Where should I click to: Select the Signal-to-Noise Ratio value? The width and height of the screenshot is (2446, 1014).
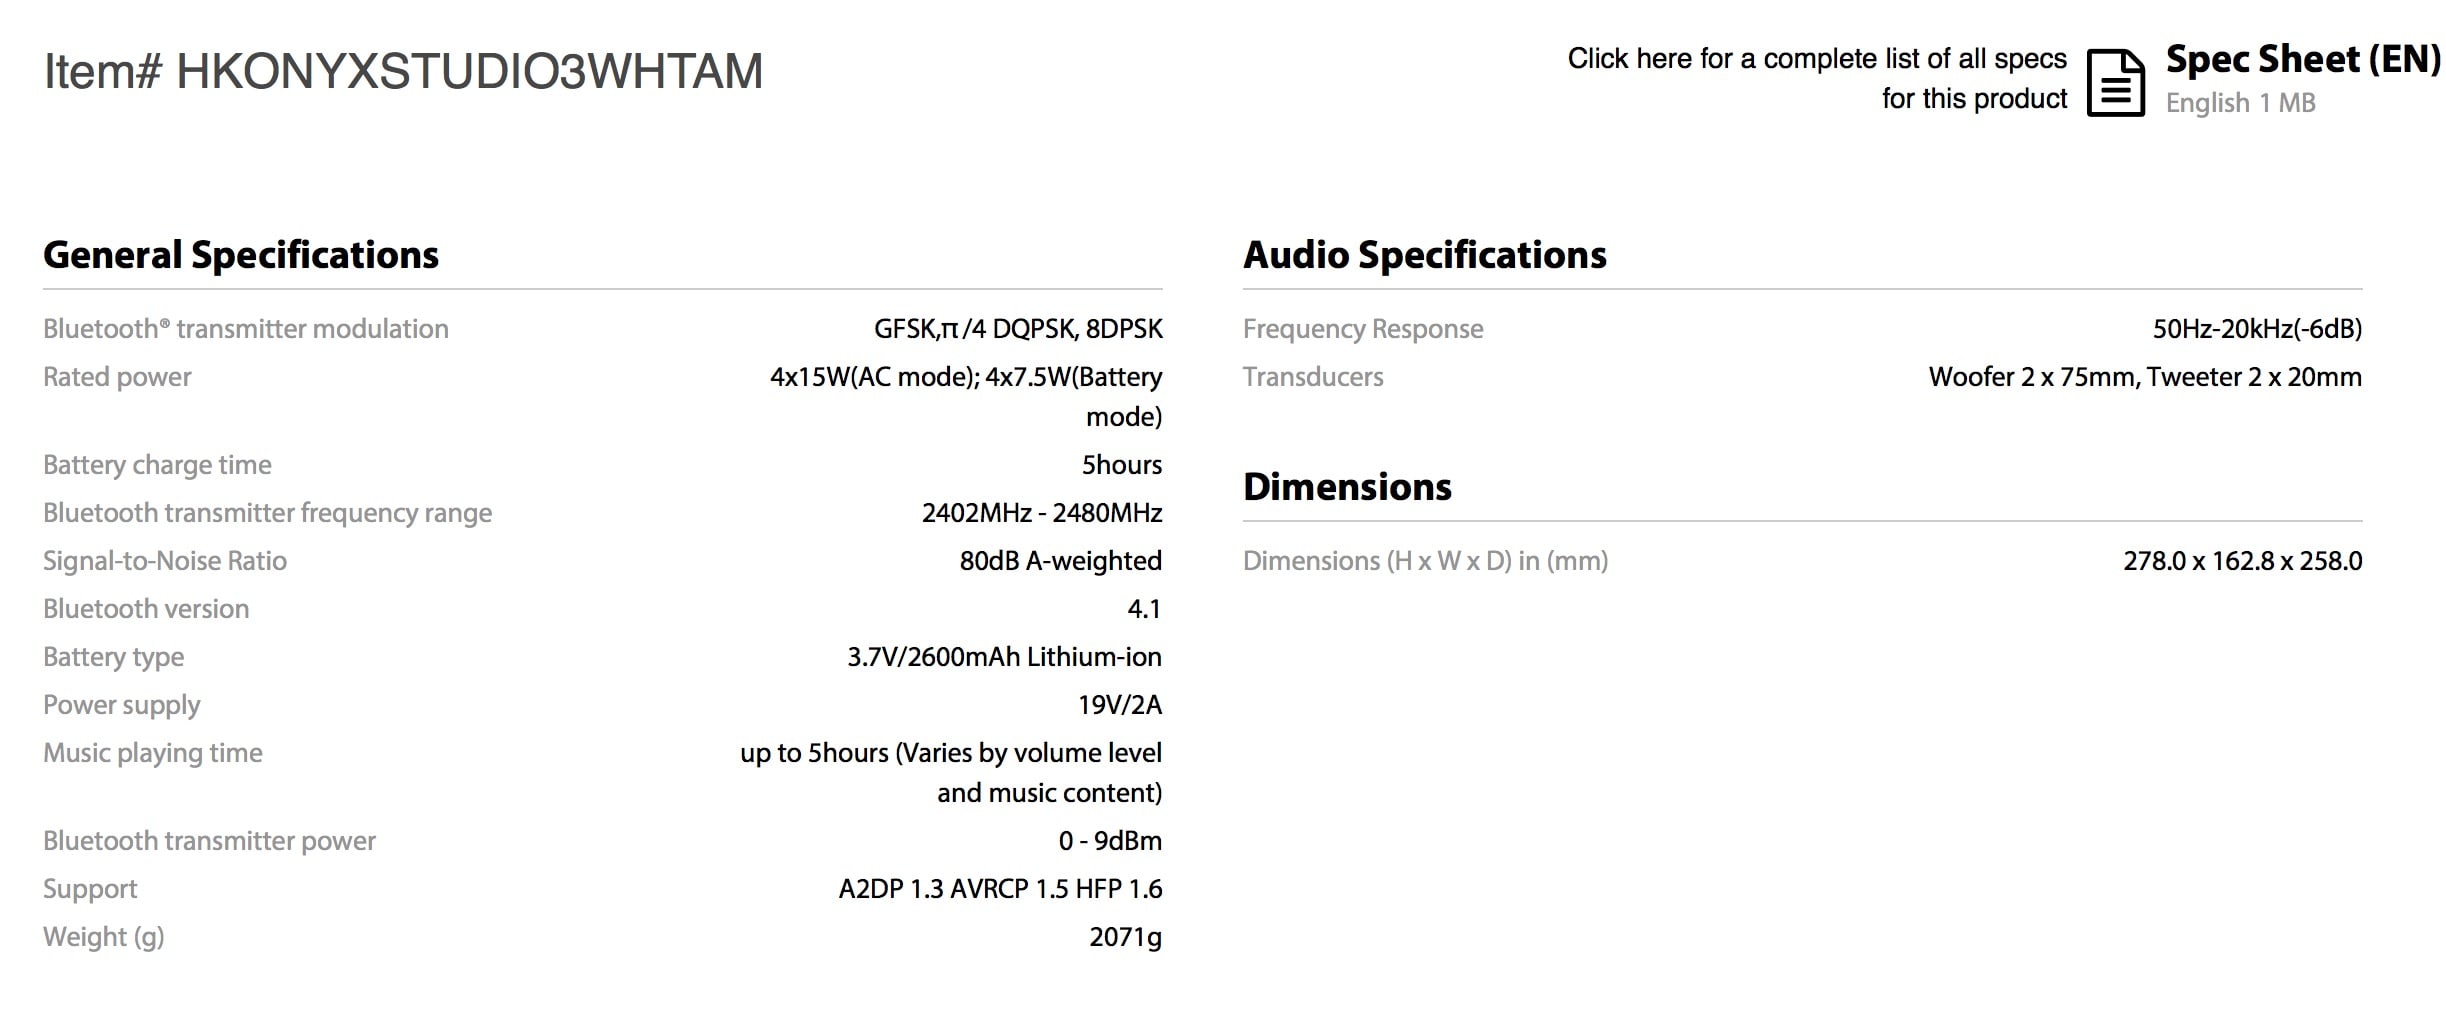click(1060, 560)
